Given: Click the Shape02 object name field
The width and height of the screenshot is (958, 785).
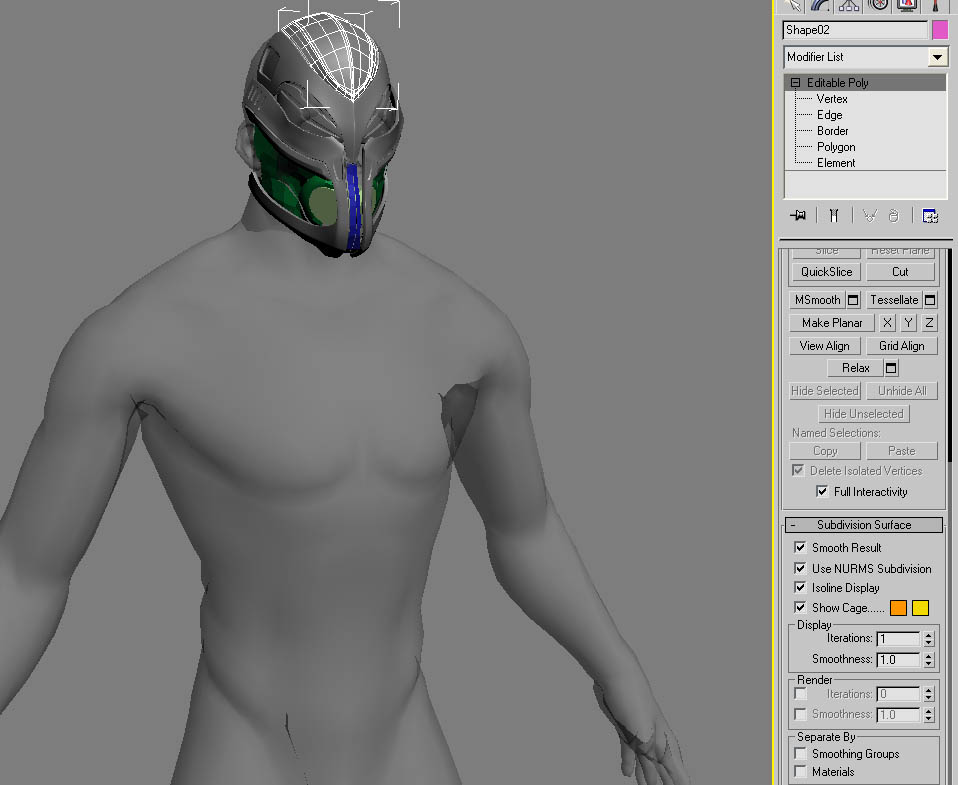Looking at the screenshot, I should tap(855, 30).
